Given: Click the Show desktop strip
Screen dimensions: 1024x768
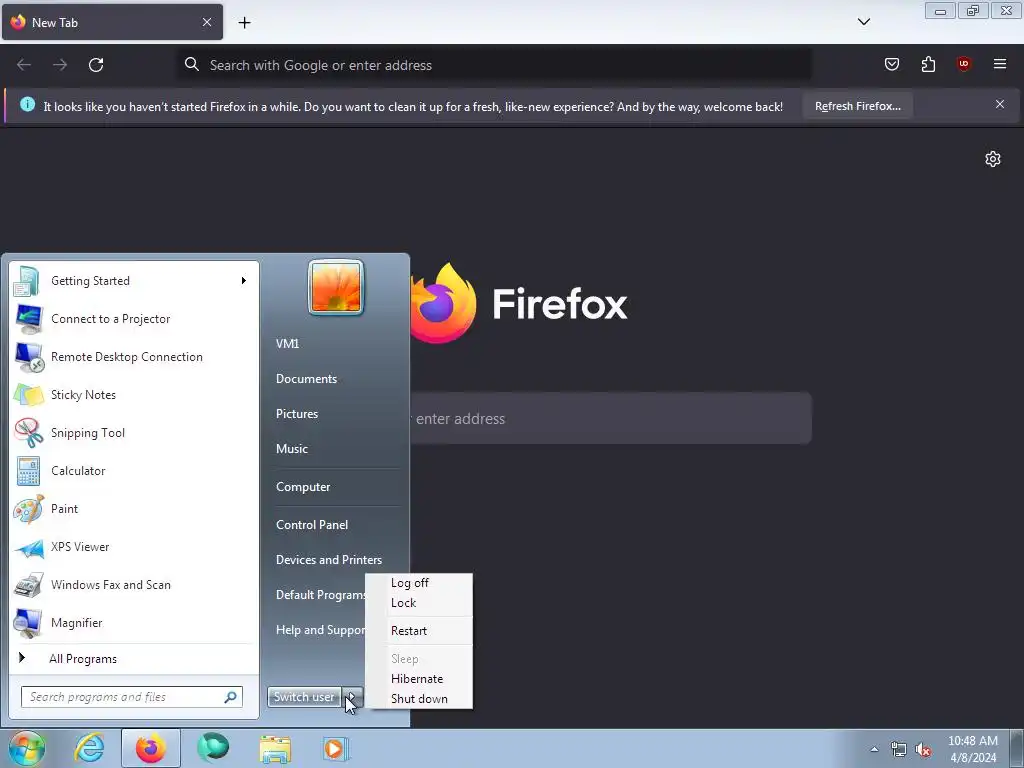Looking at the screenshot, I should coord(1017,748).
